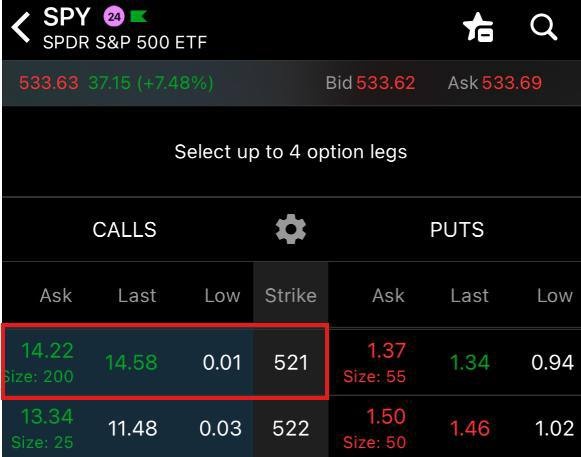
Task: Tap the puts Low column header
Action: [x=555, y=295]
